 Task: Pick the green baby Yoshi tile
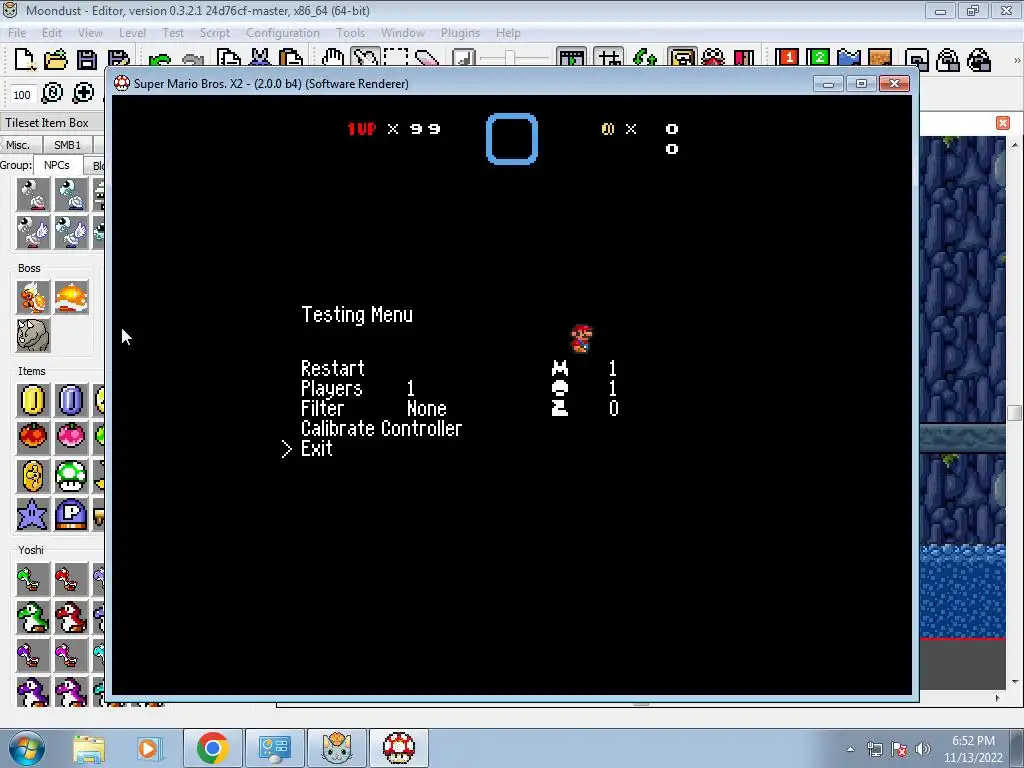tap(33, 579)
